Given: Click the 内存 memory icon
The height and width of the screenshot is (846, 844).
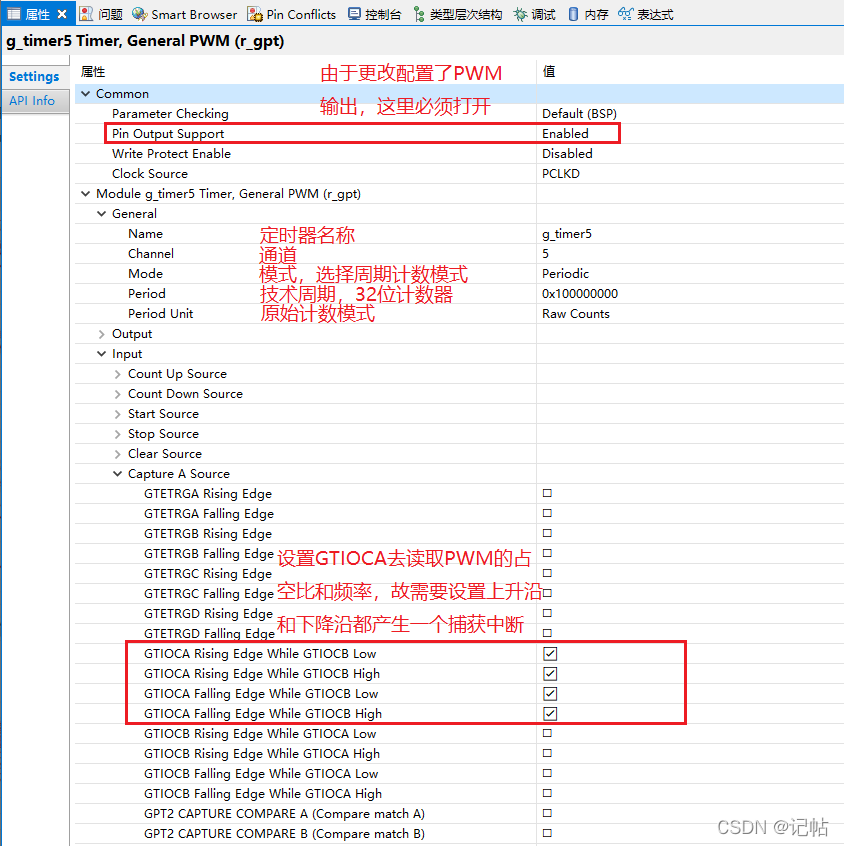Looking at the screenshot, I should 574,14.
